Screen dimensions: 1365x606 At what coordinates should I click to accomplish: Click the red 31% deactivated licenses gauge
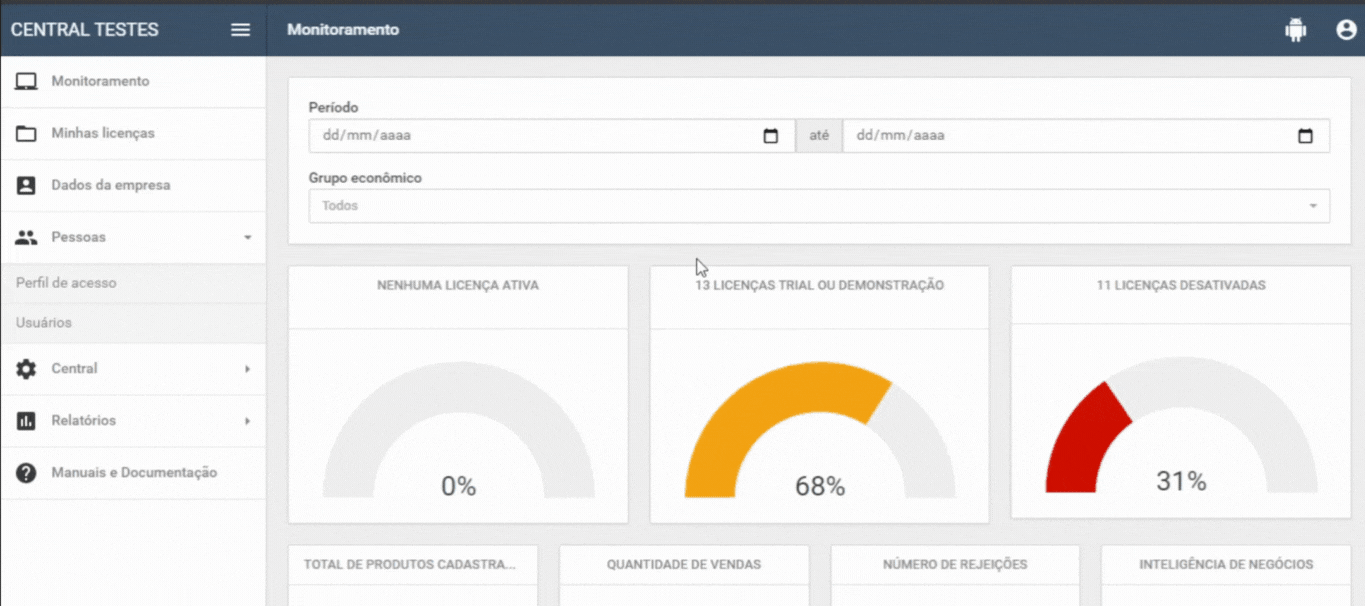coord(1085,430)
